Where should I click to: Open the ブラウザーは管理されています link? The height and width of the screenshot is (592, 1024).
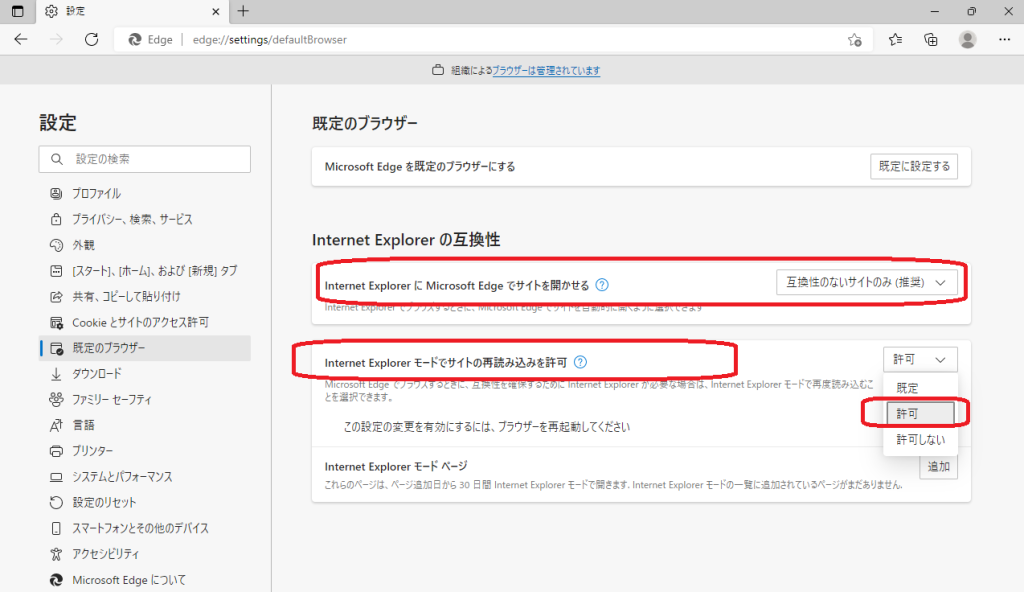click(x=546, y=71)
